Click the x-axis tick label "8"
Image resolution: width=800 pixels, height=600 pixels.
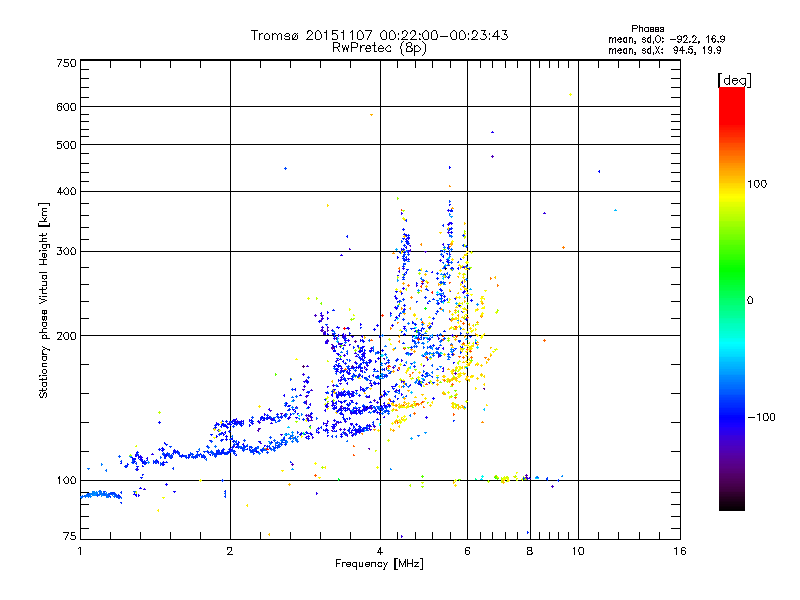pyautogui.click(x=530, y=551)
